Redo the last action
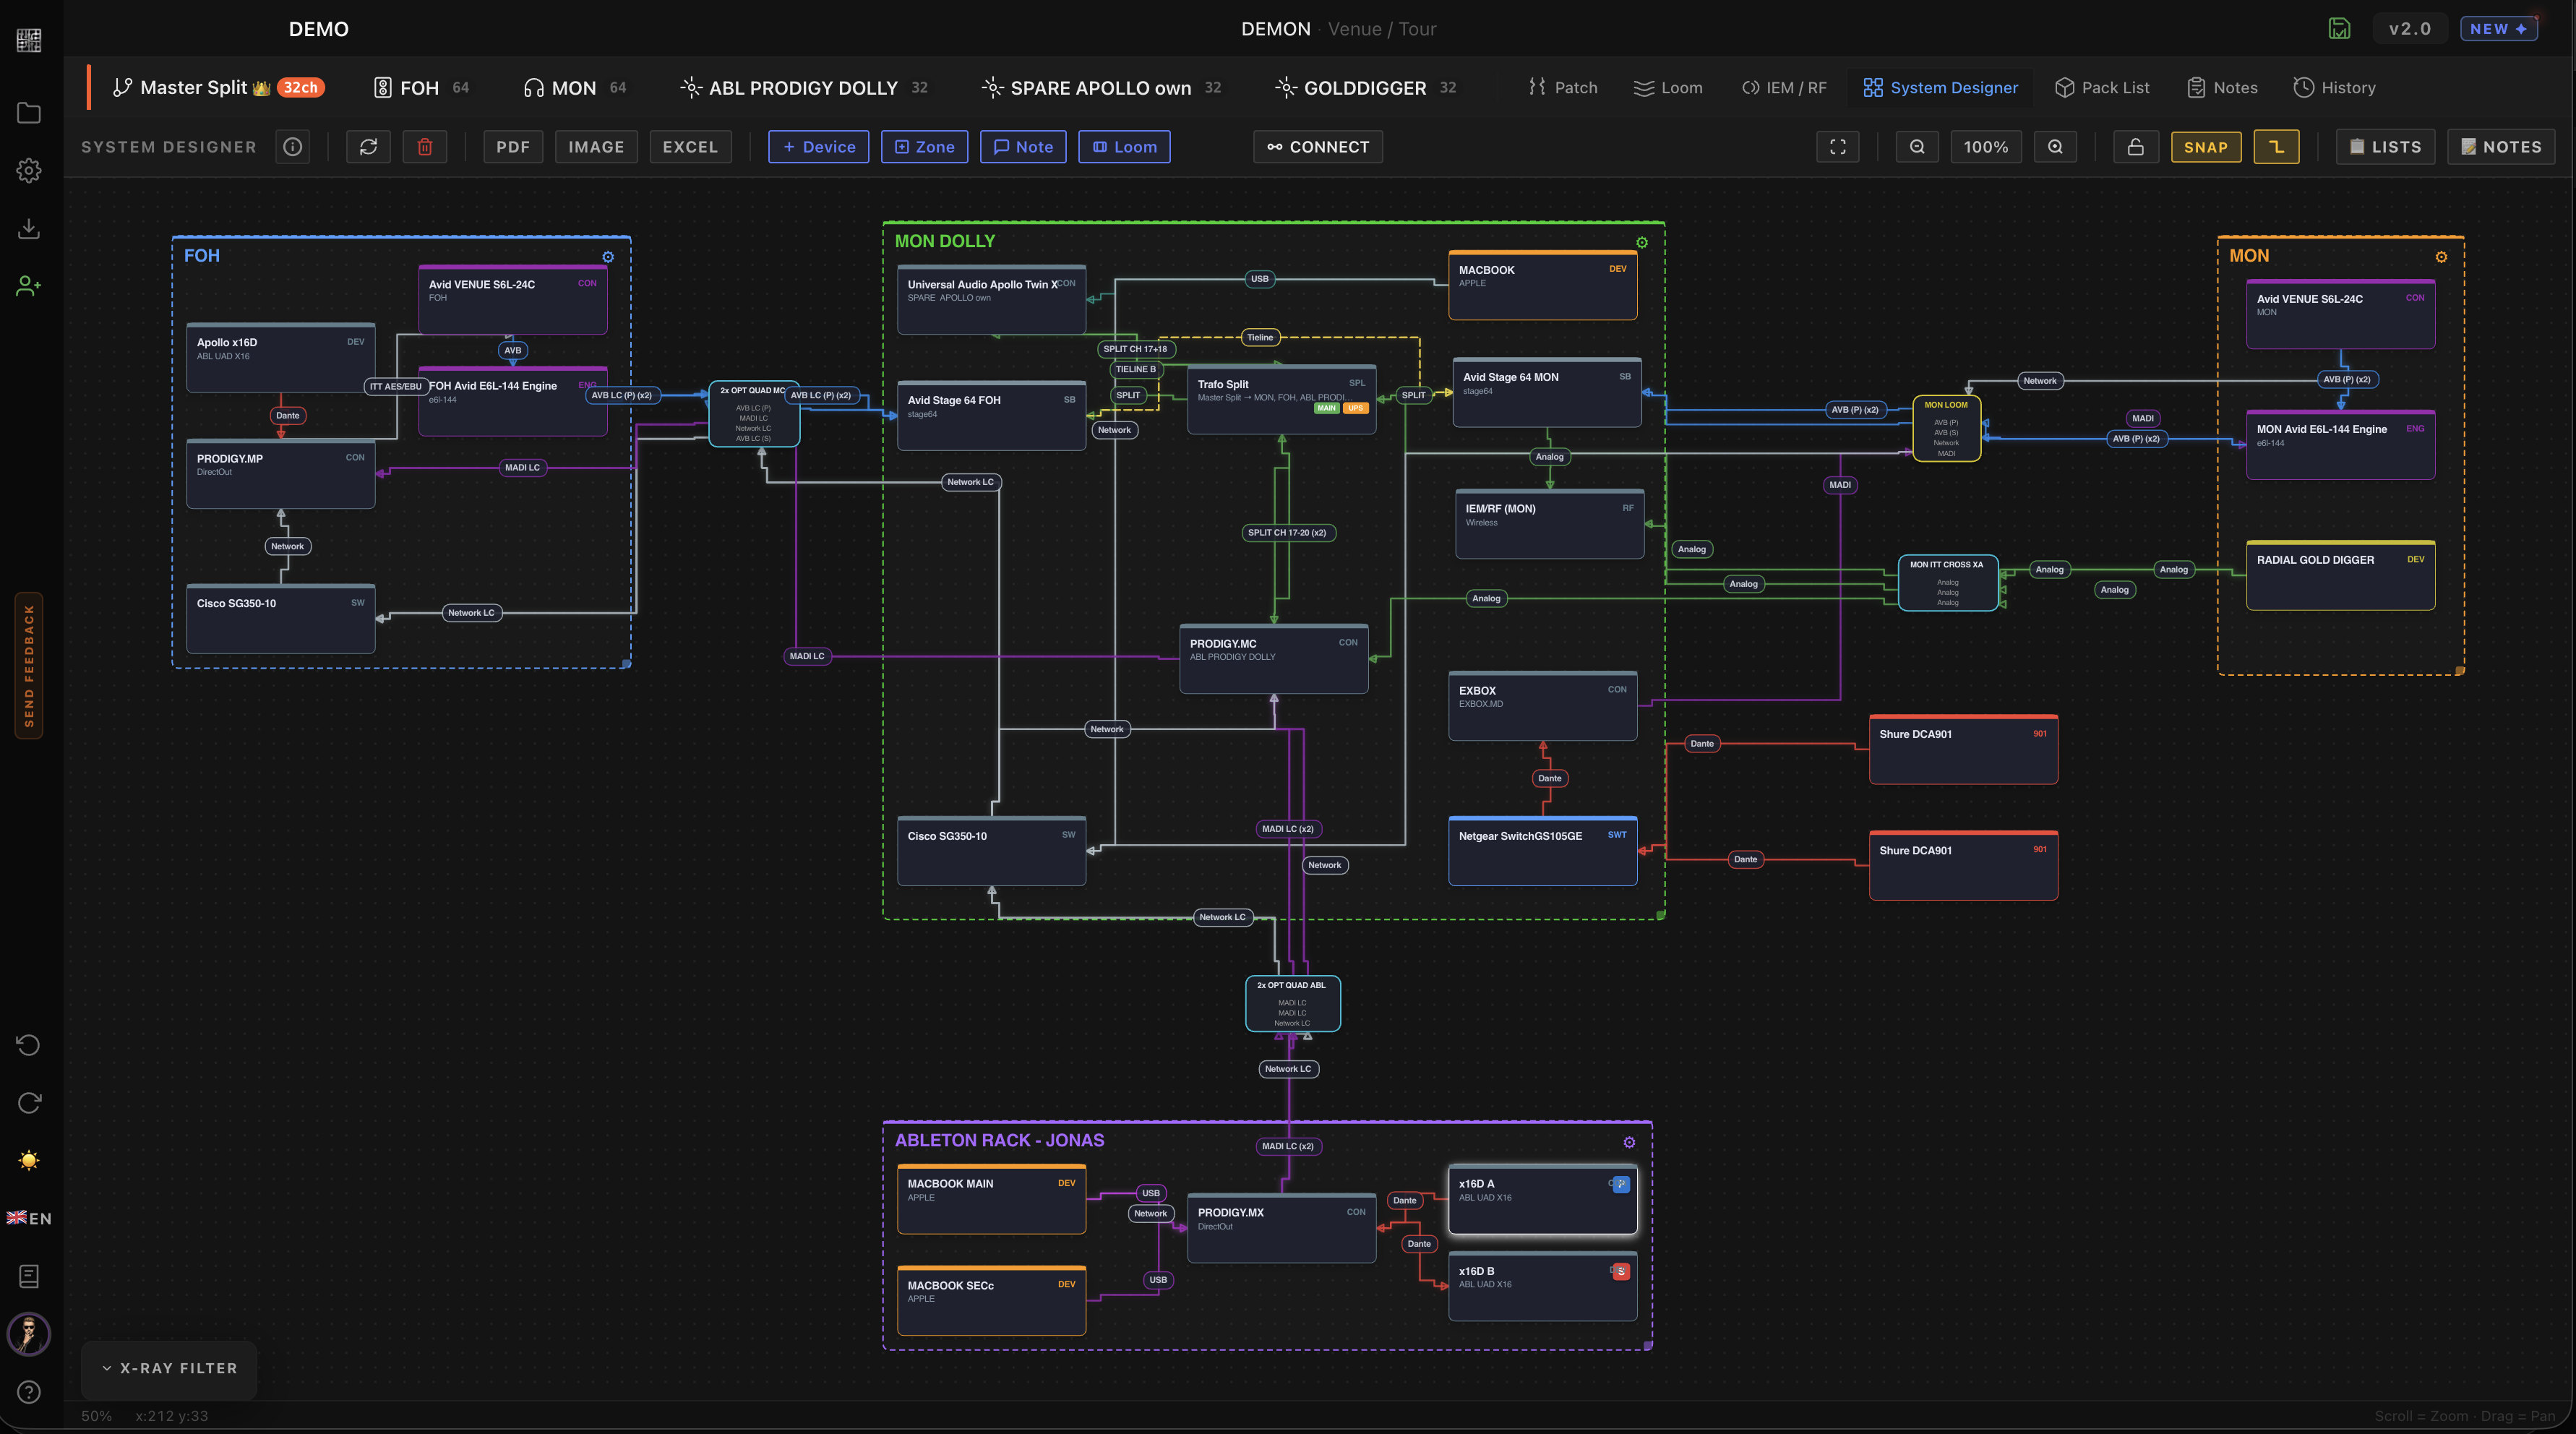The width and height of the screenshot is (2576, 1434). [x=29, y=1103]
